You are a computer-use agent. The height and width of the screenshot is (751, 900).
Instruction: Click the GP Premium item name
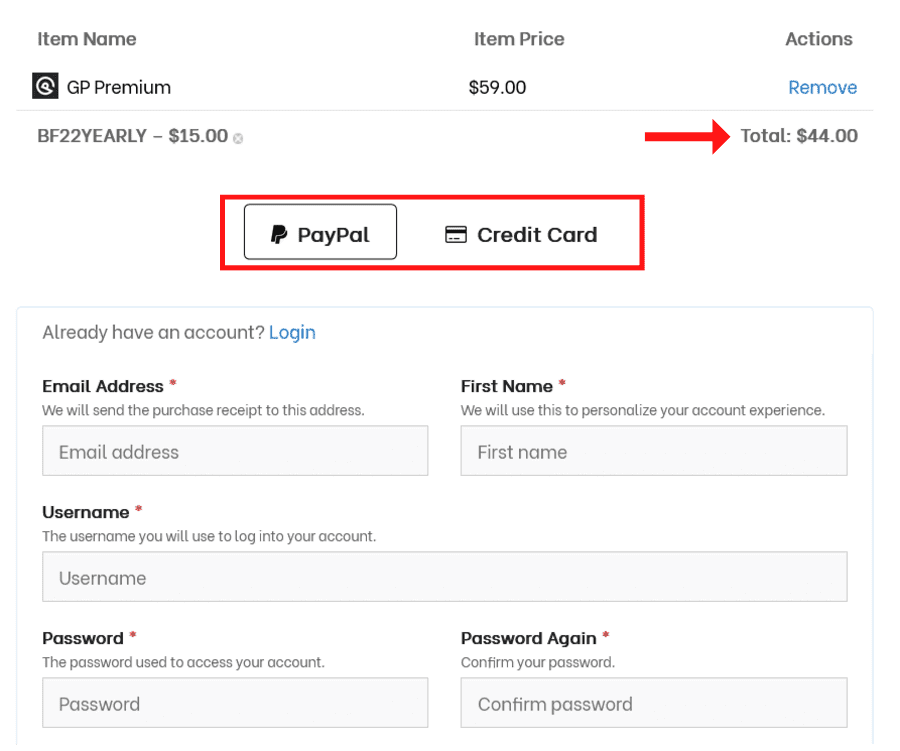tap(119, 87)
